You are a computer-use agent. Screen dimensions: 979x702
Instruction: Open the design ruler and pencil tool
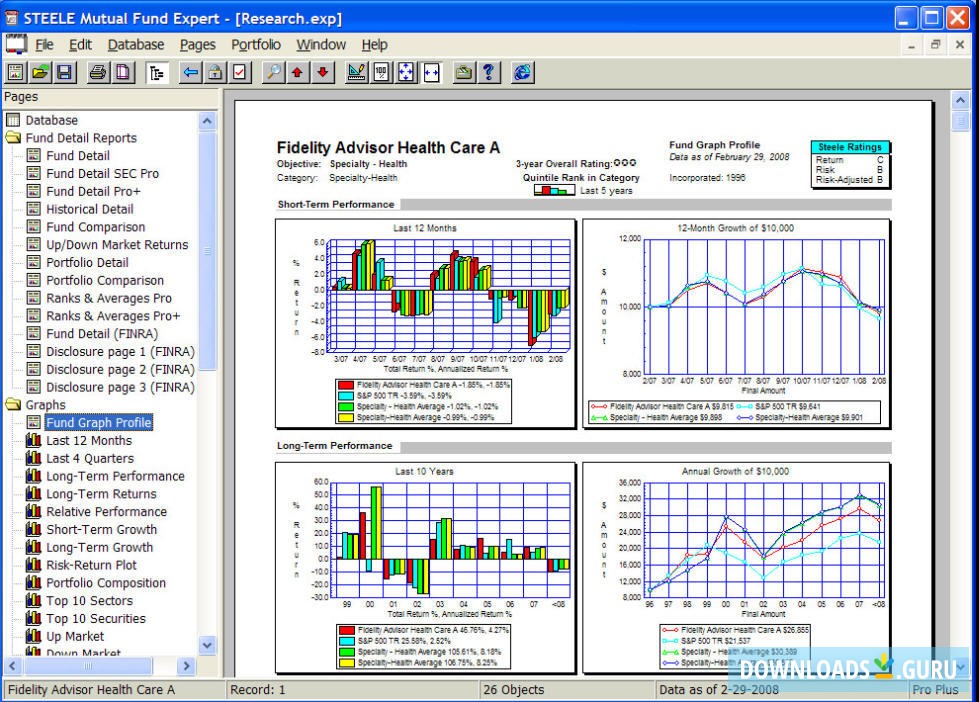(x=356, y=72)
